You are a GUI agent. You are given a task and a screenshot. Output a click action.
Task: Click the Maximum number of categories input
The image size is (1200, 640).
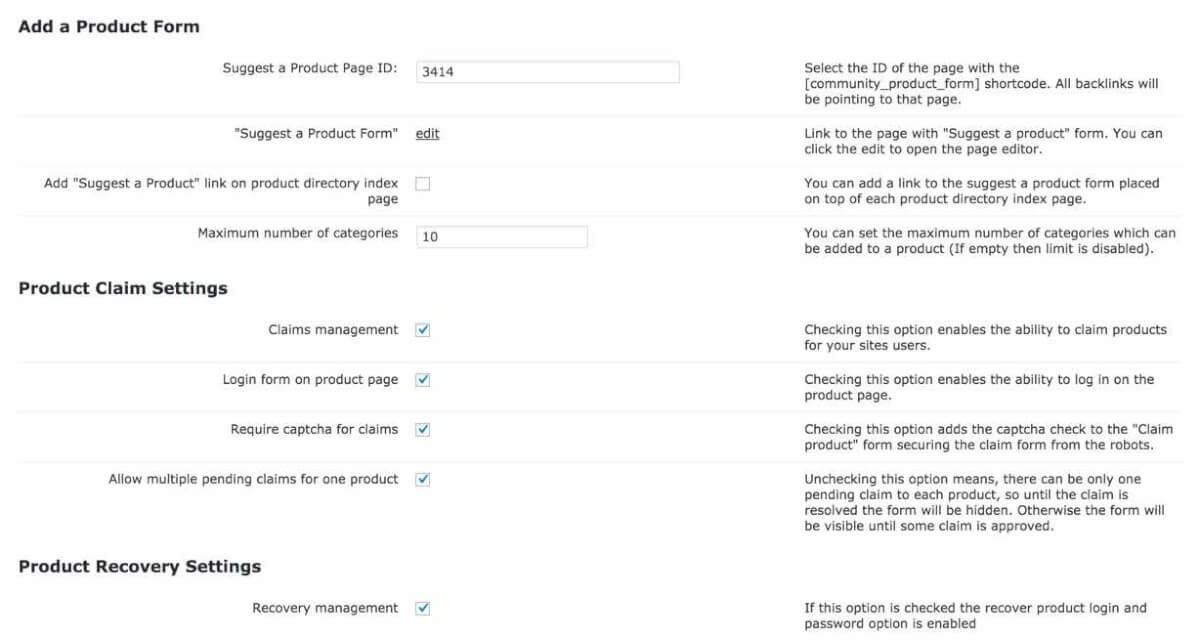tap(501, 237)
